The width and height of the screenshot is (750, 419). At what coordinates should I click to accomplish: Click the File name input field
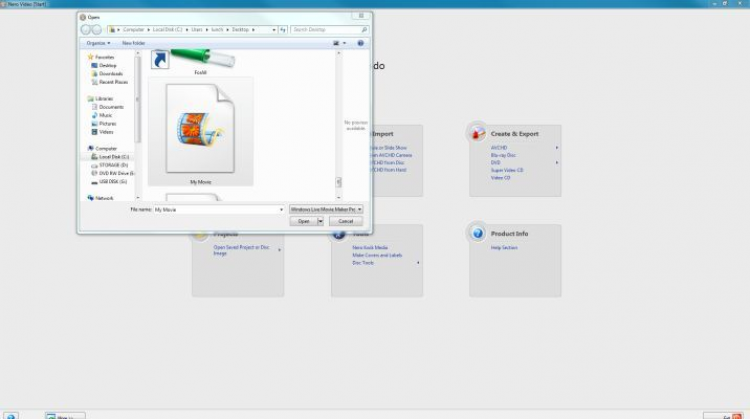215,210
